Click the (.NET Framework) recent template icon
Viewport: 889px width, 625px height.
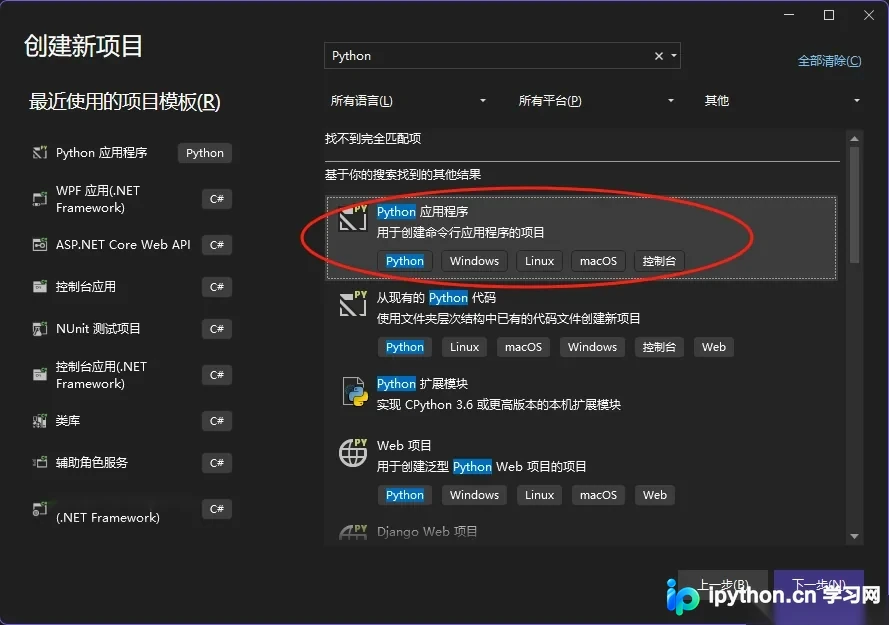click(x=40, y=509)
